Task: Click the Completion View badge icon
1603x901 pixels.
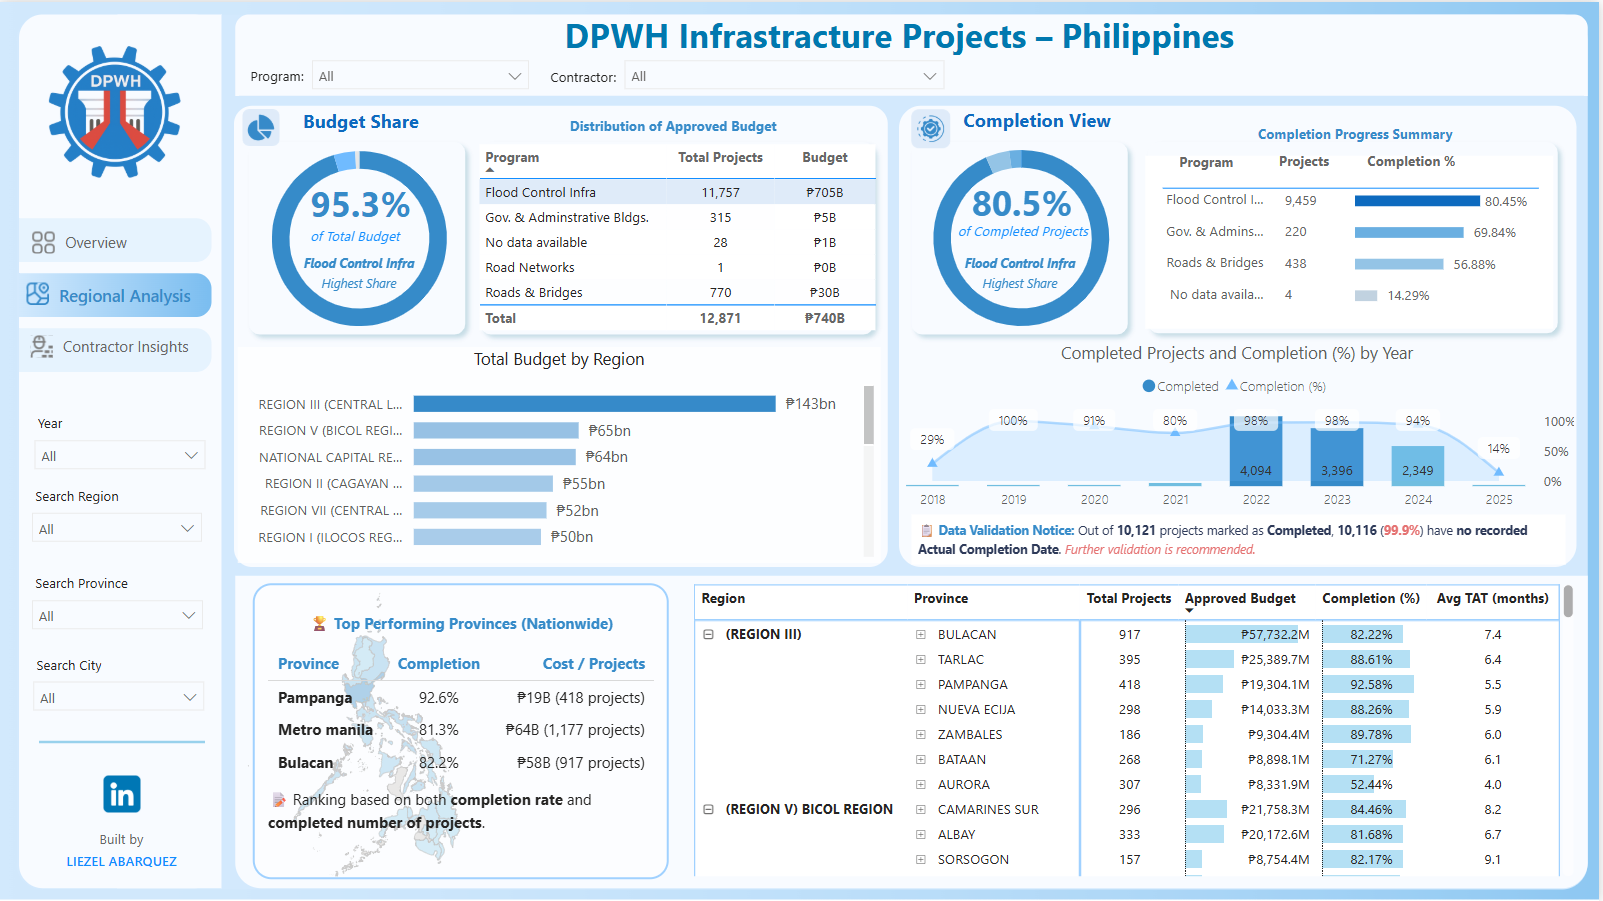Action: 931,128
